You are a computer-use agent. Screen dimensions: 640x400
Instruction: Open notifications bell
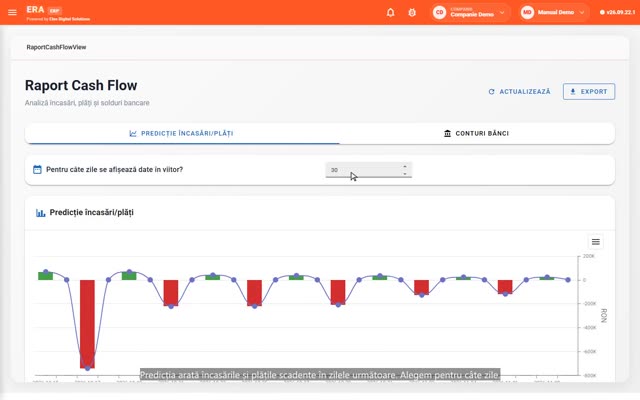point(391,12)
